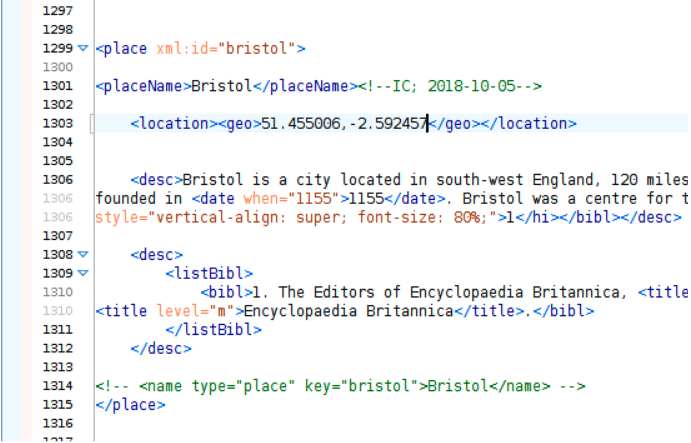The image size is (691, 443).
Task: Click the closing place tag on line 1315
Action: click(130, 405)
